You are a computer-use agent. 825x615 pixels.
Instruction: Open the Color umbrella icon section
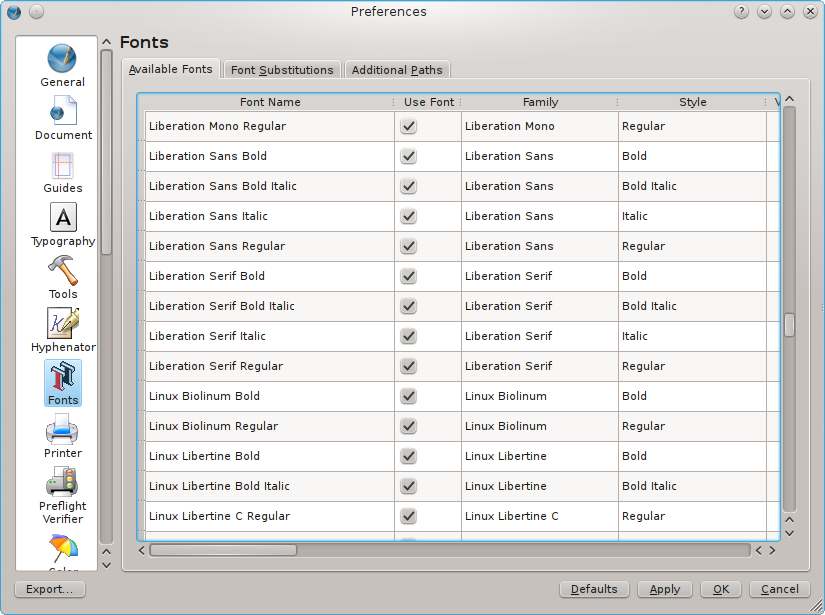(63, 550)
